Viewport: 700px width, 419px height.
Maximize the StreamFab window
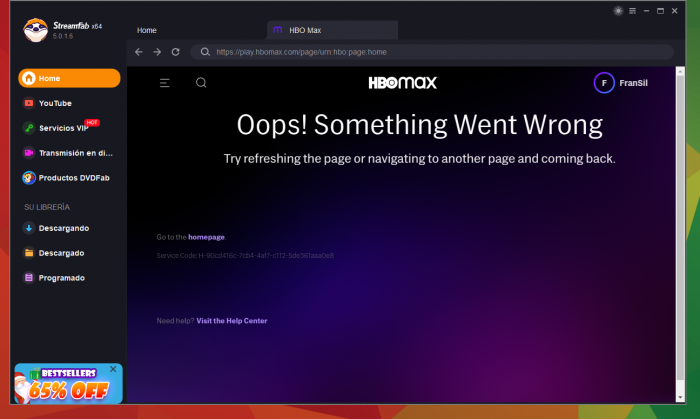[x=660, y=11]
